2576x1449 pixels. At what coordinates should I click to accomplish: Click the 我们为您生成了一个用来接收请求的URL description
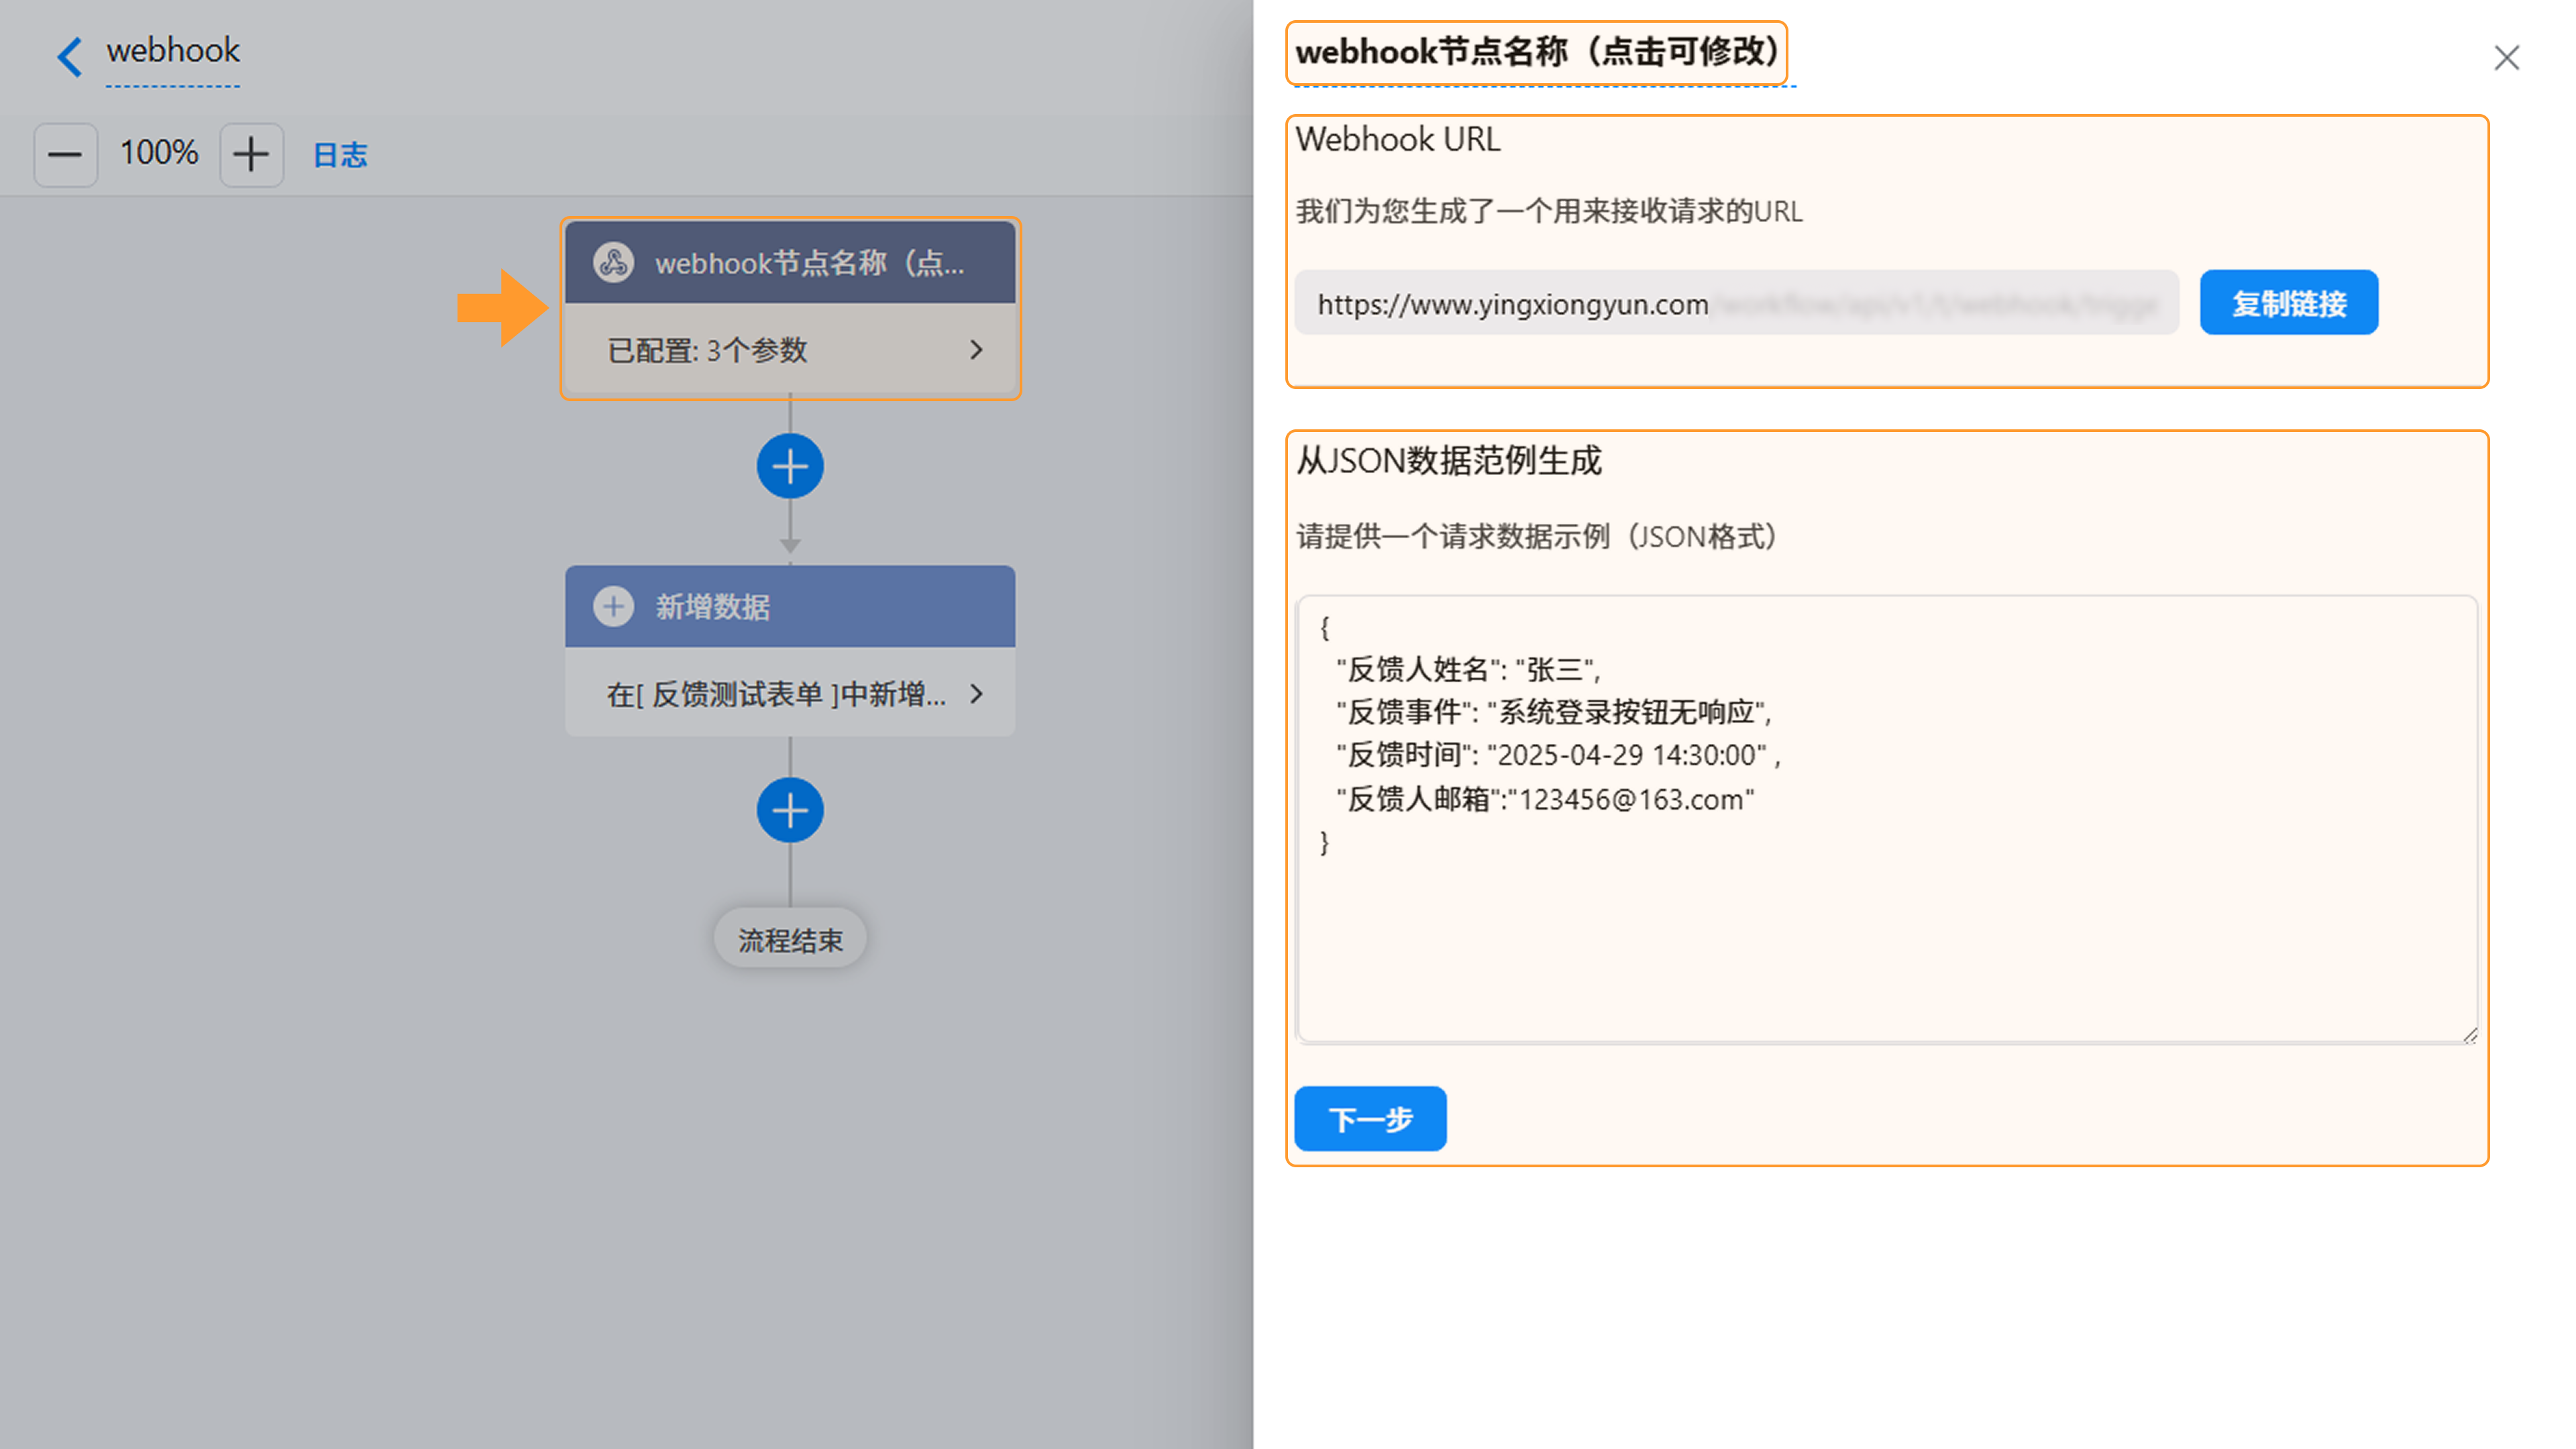(1549, 211)
